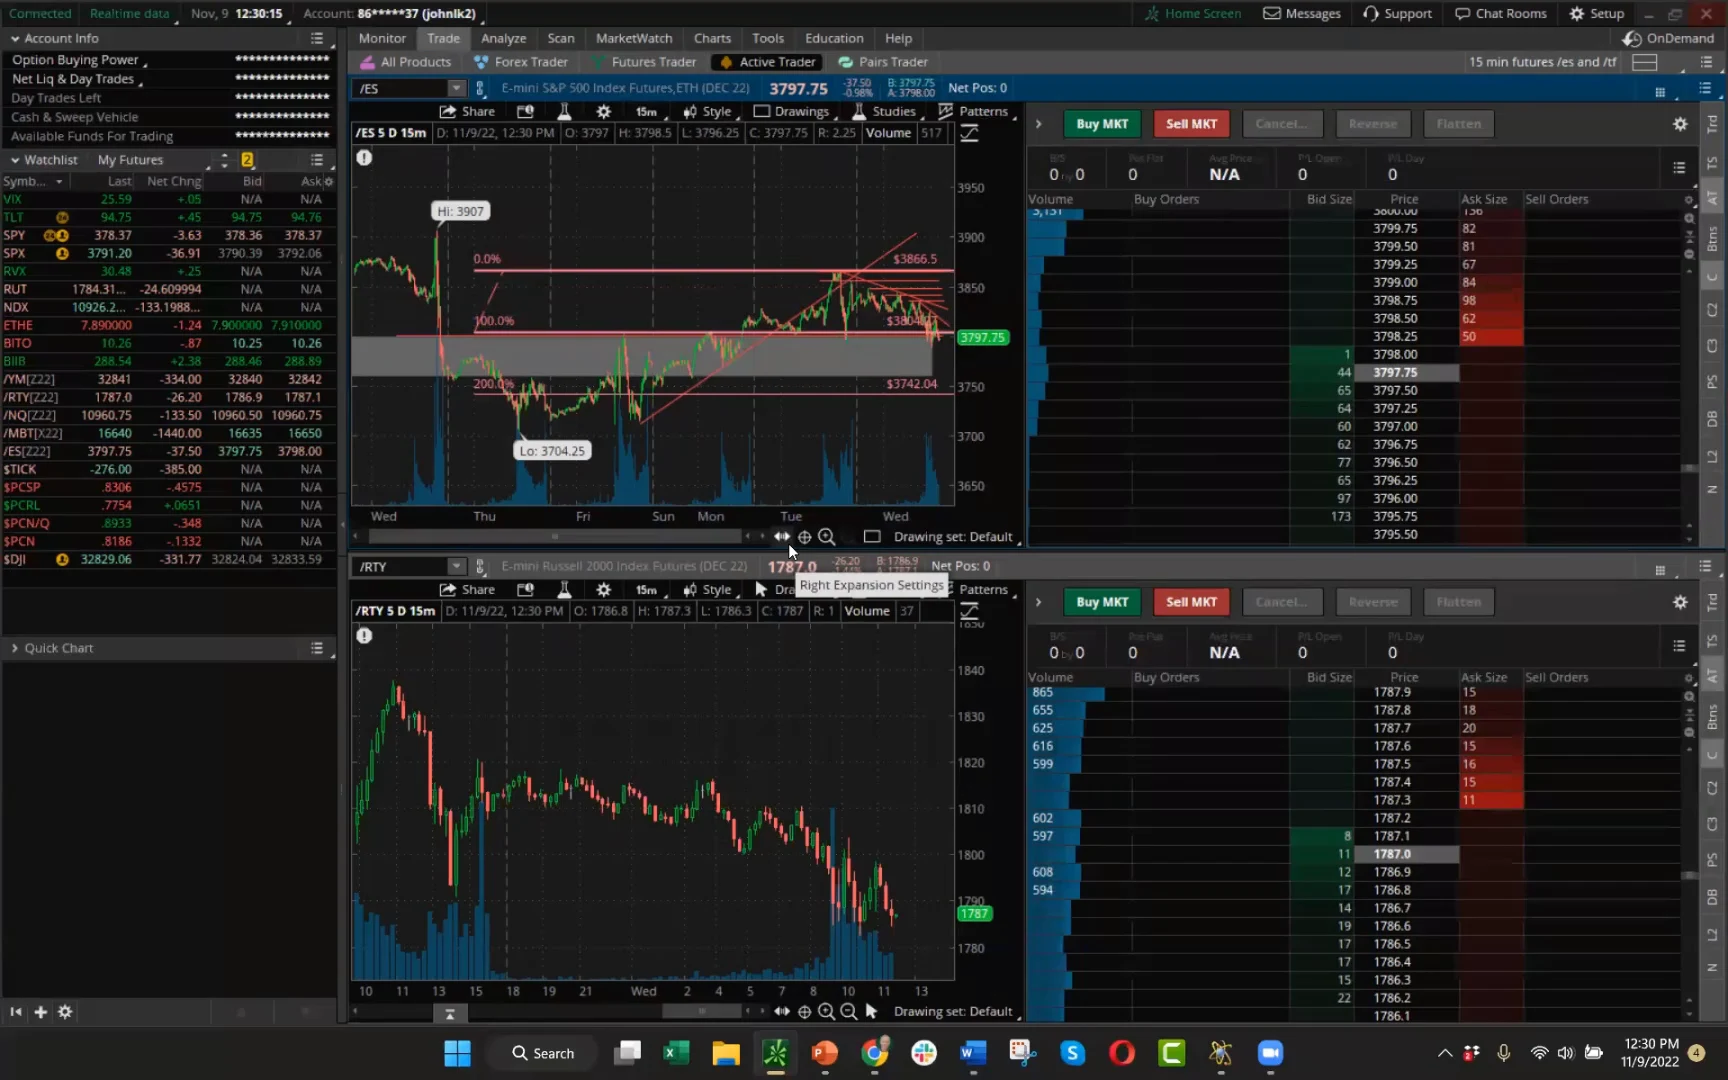Switch to the Monitor tab
This screenshot has width=1728, height=1080.
tap(382, 38)
